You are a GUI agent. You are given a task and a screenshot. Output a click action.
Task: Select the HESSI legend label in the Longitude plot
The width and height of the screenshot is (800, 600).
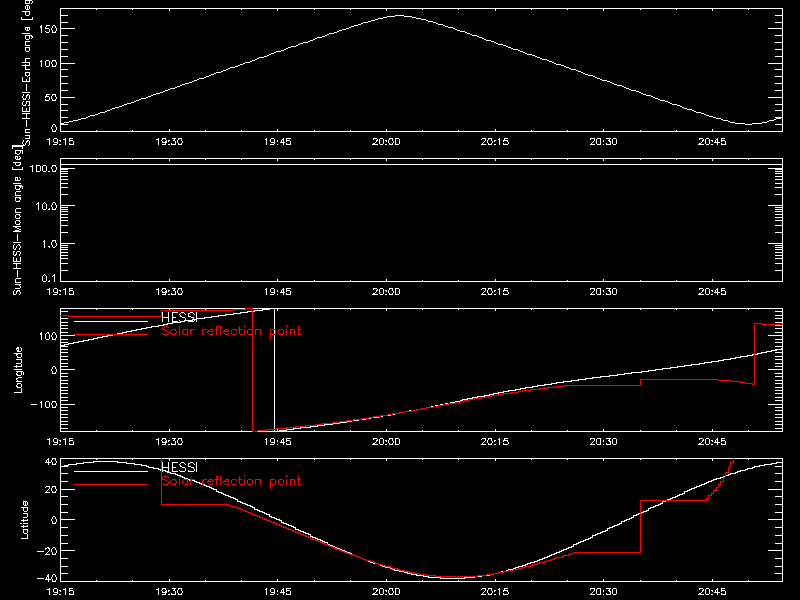(179, 317)
